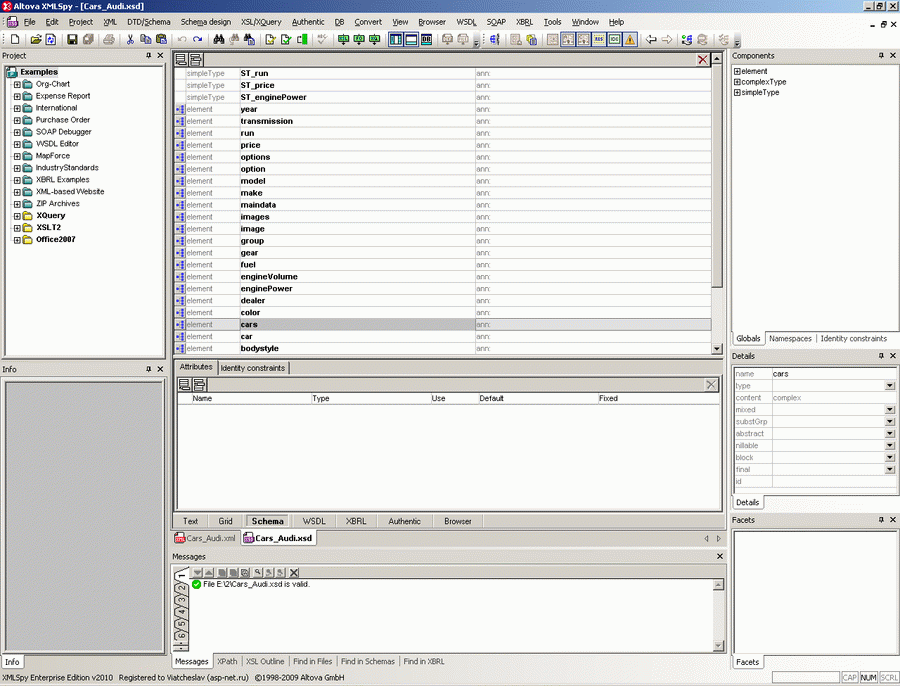Click the Reload file toolbar icon
The width and height of the screenshot is (900, 686).
pos(51,39)
